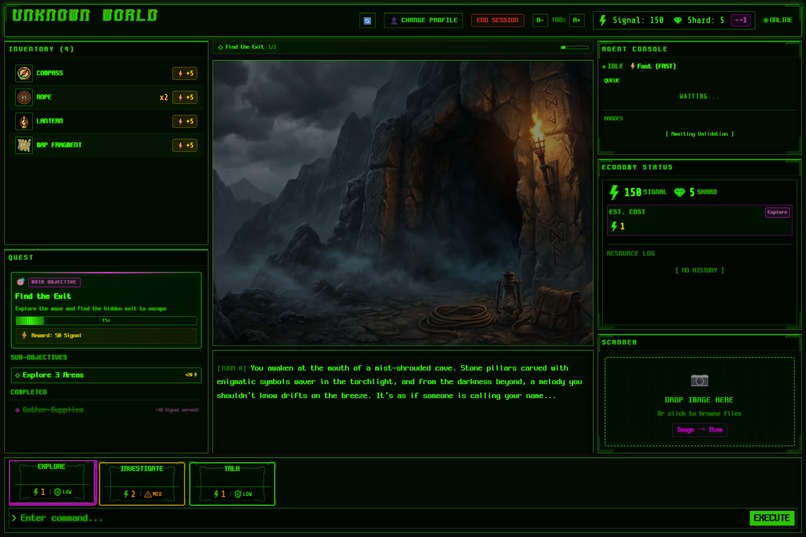
Task: Click the Inventory (4) panel header
Action: (x=41, y=49)
